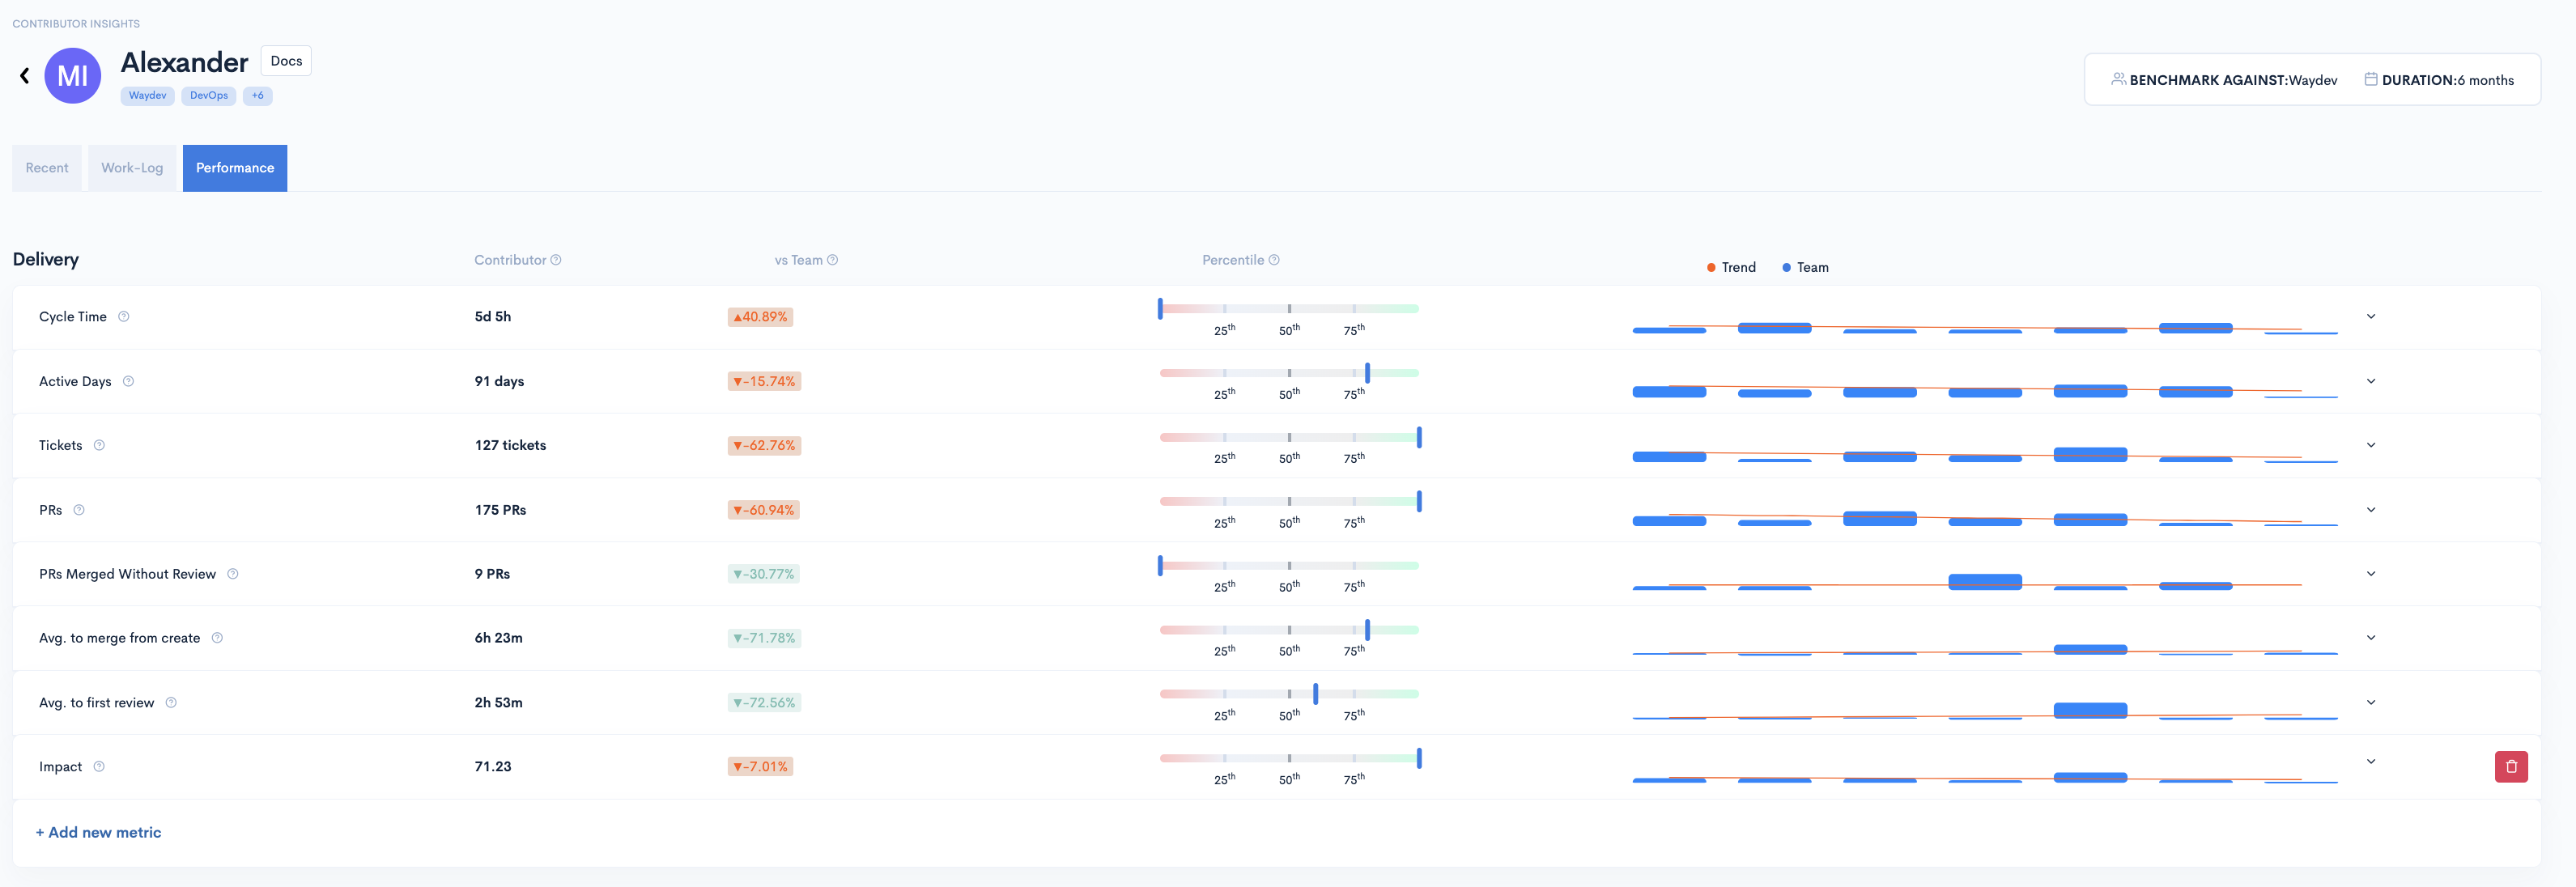The image size is (2576, 887).
Task: Switch to the Recent tab
Action: coord(47,168)
